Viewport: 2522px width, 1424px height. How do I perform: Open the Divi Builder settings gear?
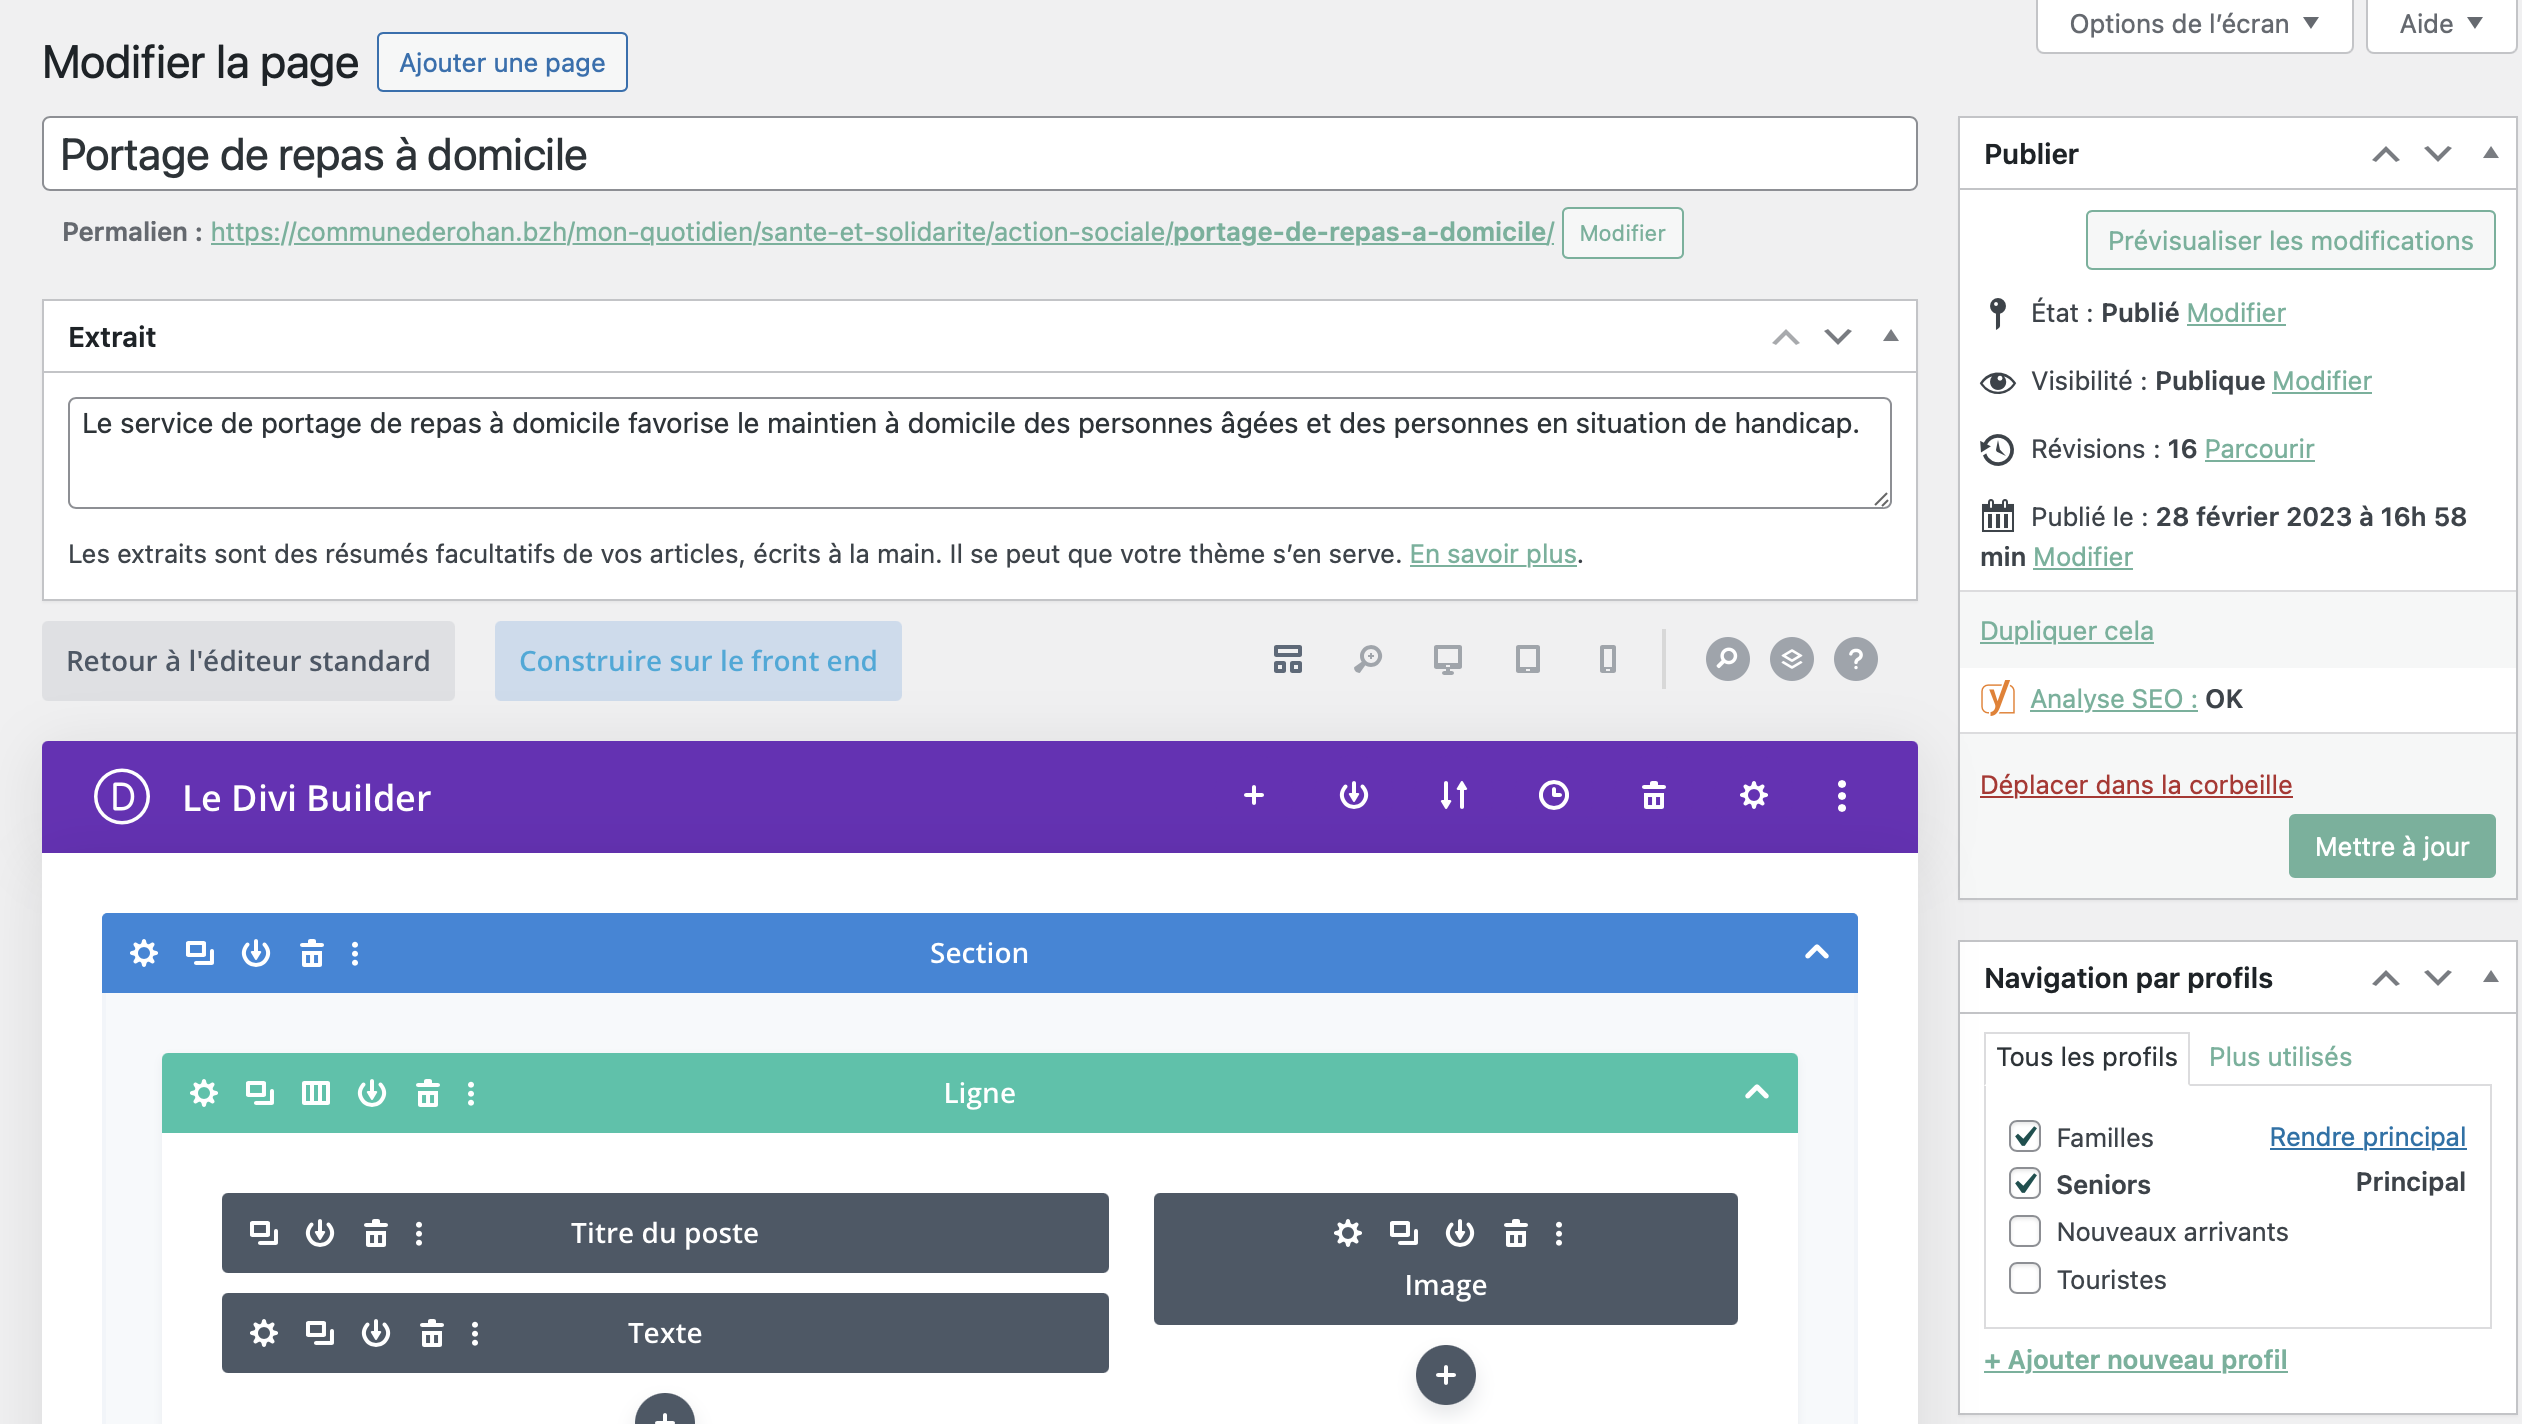[1752, 796]
